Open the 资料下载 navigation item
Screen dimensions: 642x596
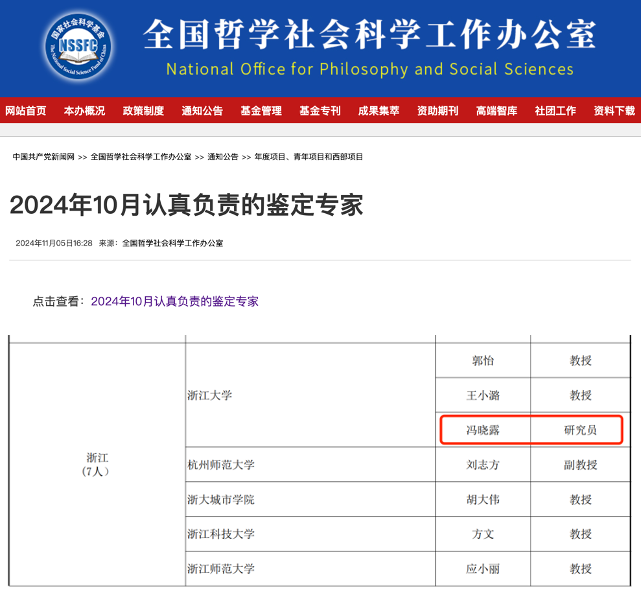click(x=613, y=111)
